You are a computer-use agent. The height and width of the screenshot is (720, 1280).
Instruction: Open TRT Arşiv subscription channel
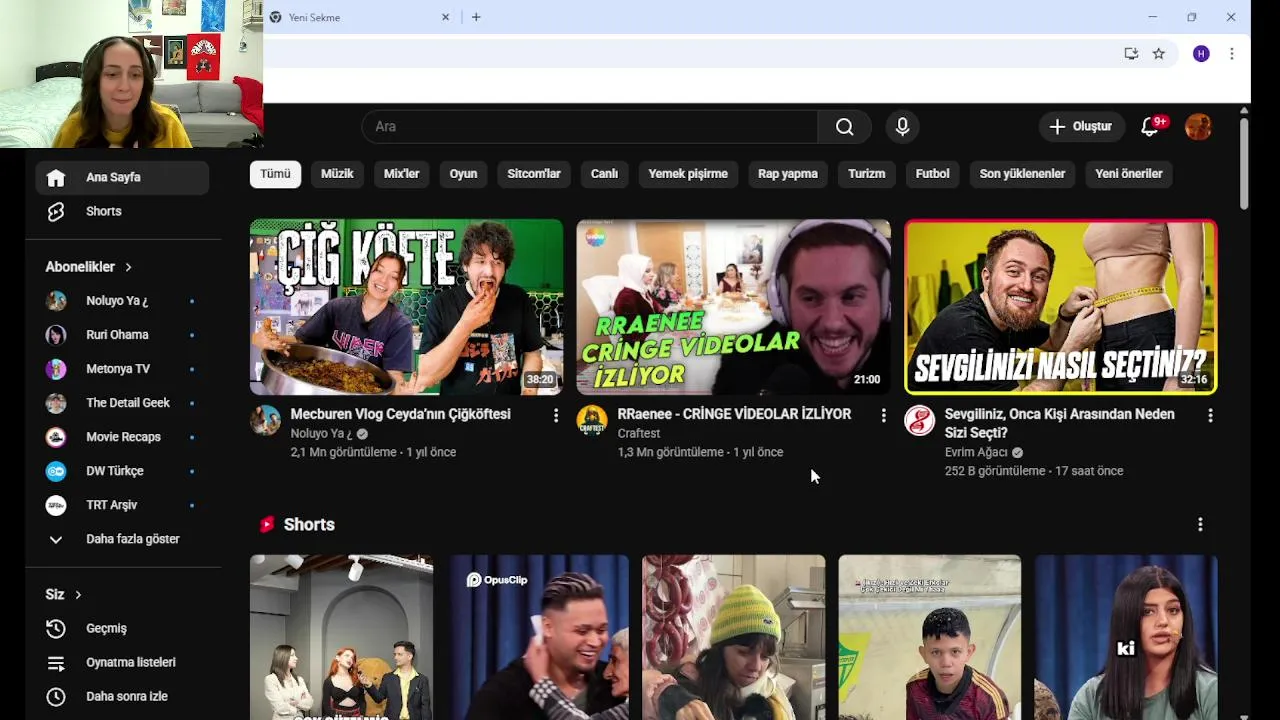[x=122, y=505]
